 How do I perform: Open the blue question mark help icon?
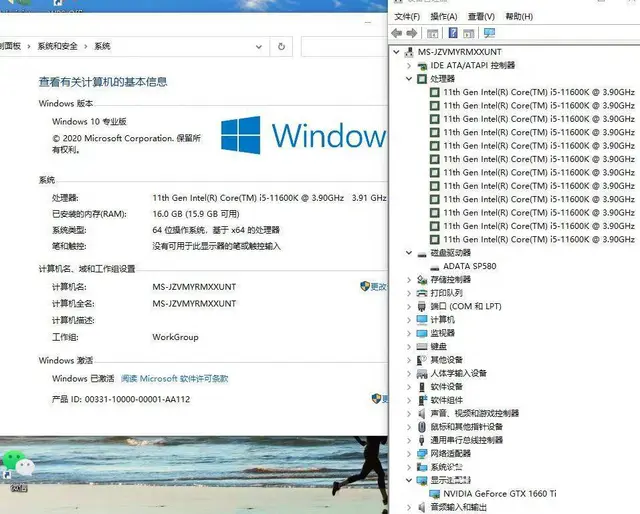point(453,33)
